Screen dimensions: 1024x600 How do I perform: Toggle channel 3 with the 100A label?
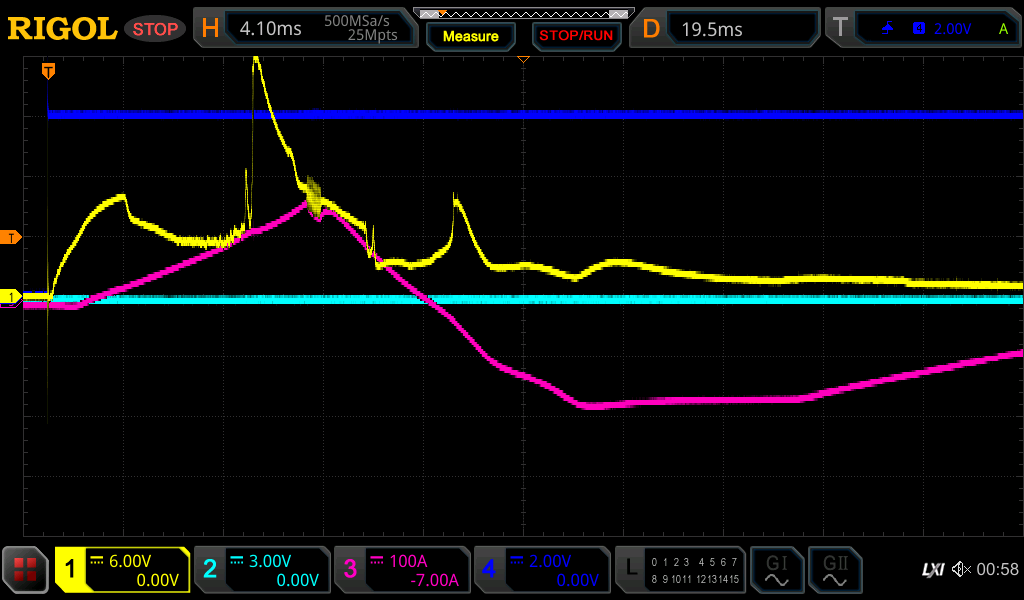click(x=401, y=570)
